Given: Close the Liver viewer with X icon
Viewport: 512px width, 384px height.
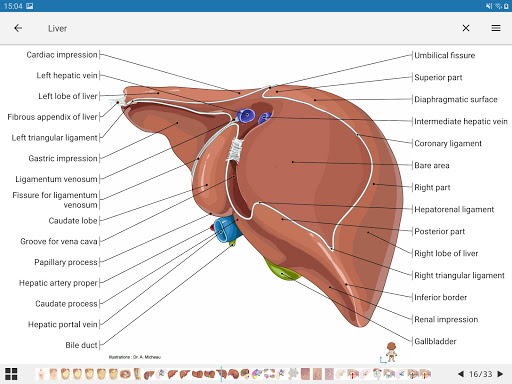Looking at the screenshot, I should pos(466,28).
